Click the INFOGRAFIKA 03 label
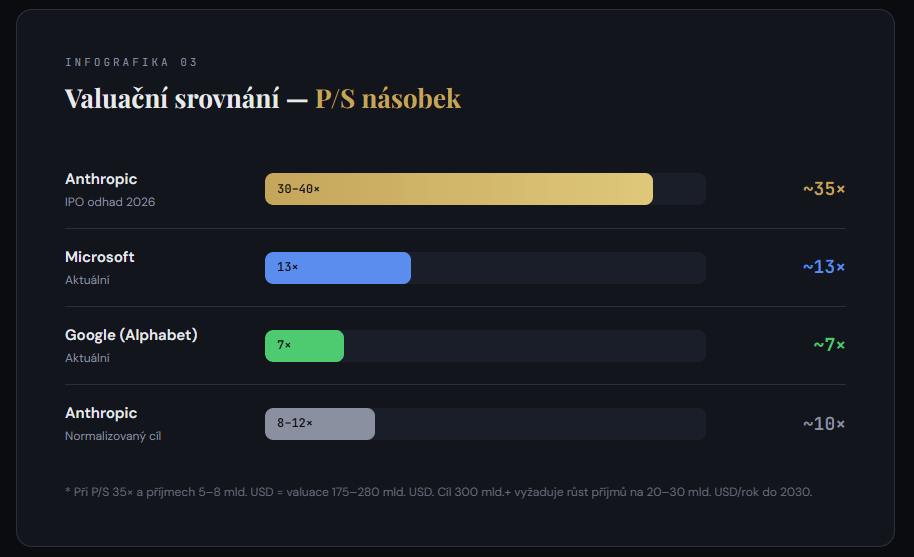This screenshot has height=557, width=914. coord(131,62)
